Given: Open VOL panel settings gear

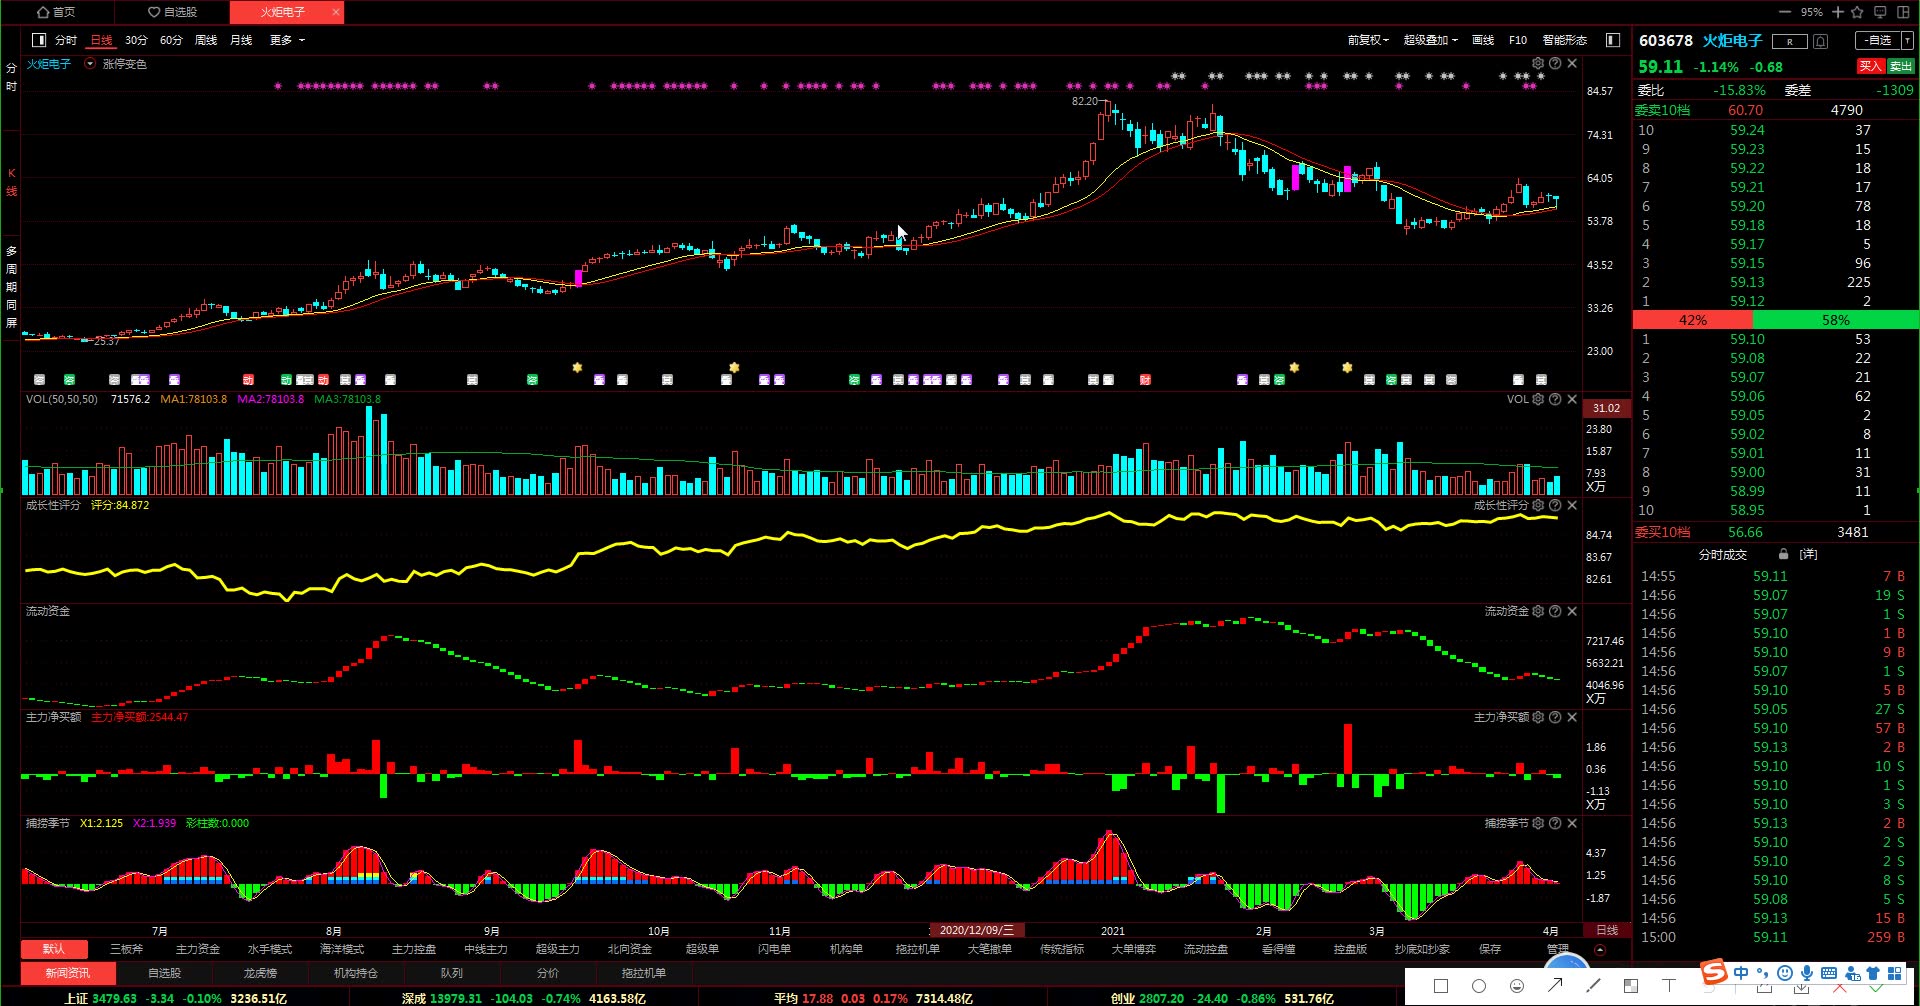Looking at the screenshot, I should point(1538,399).
